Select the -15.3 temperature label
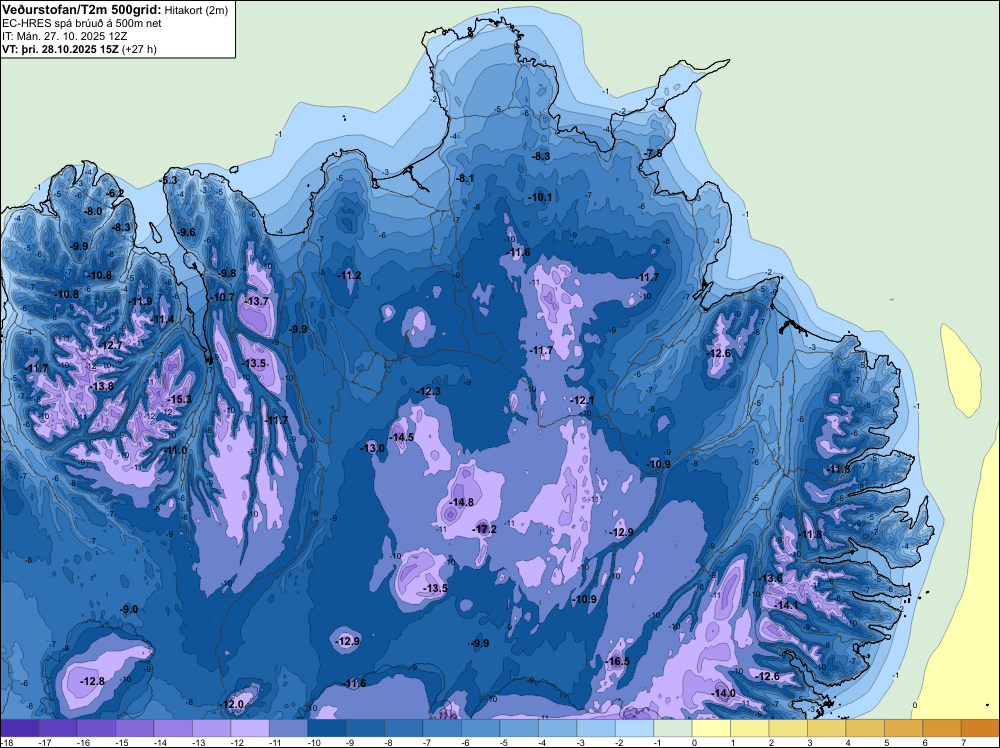This screenshot has height=748, width=1000. [179, 399]
